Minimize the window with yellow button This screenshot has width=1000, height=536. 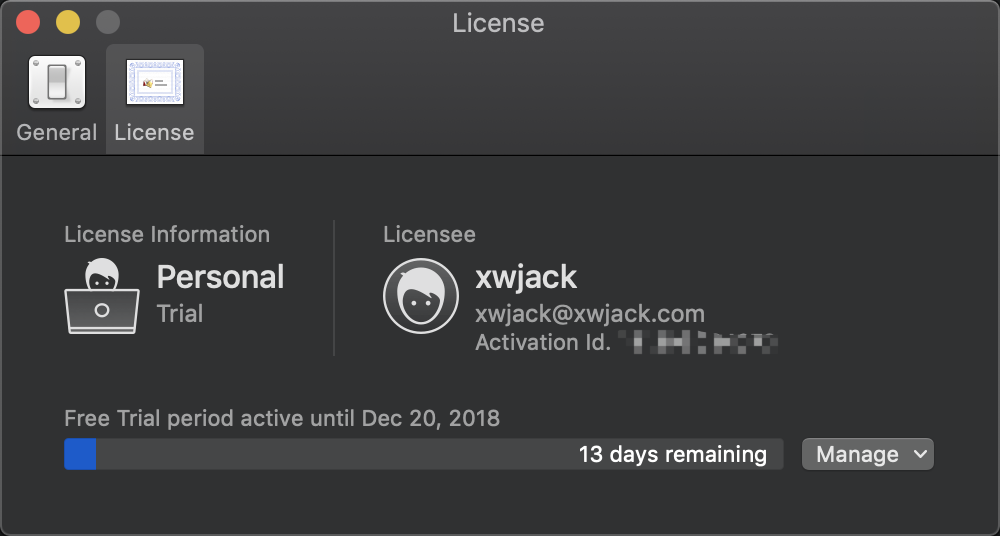pos(68,22)
